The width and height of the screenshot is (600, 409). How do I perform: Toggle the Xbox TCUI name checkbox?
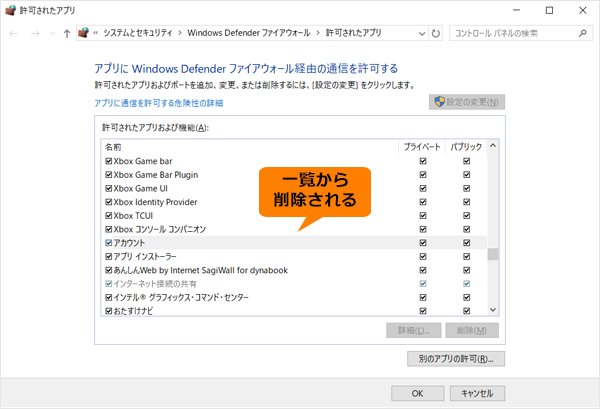tap(109, 216)
